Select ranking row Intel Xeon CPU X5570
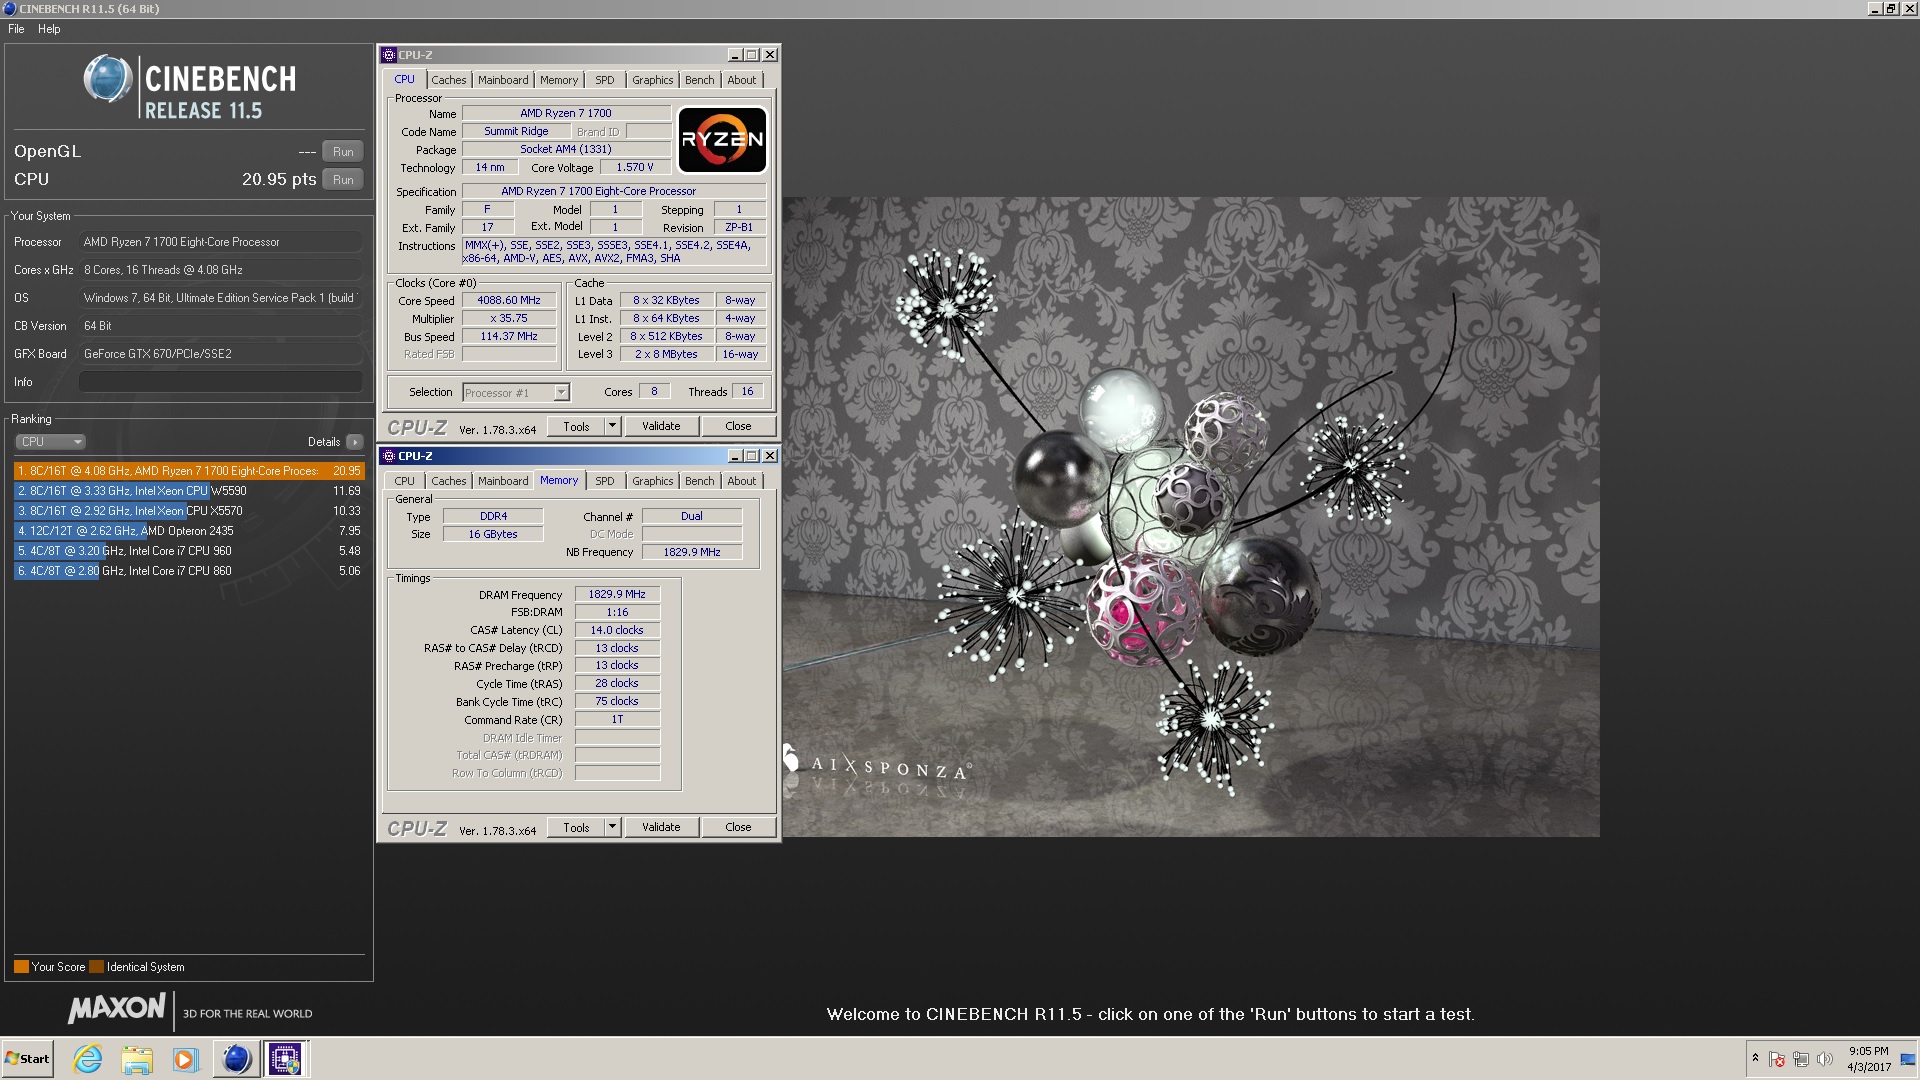Viewport: 1920px width, 1080px height. click(189, 511)
